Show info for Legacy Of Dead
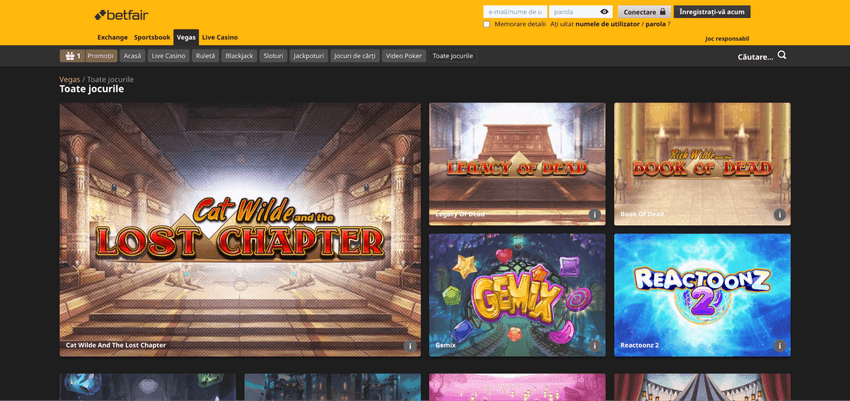850x401 pixels. [x=595, y=215]
